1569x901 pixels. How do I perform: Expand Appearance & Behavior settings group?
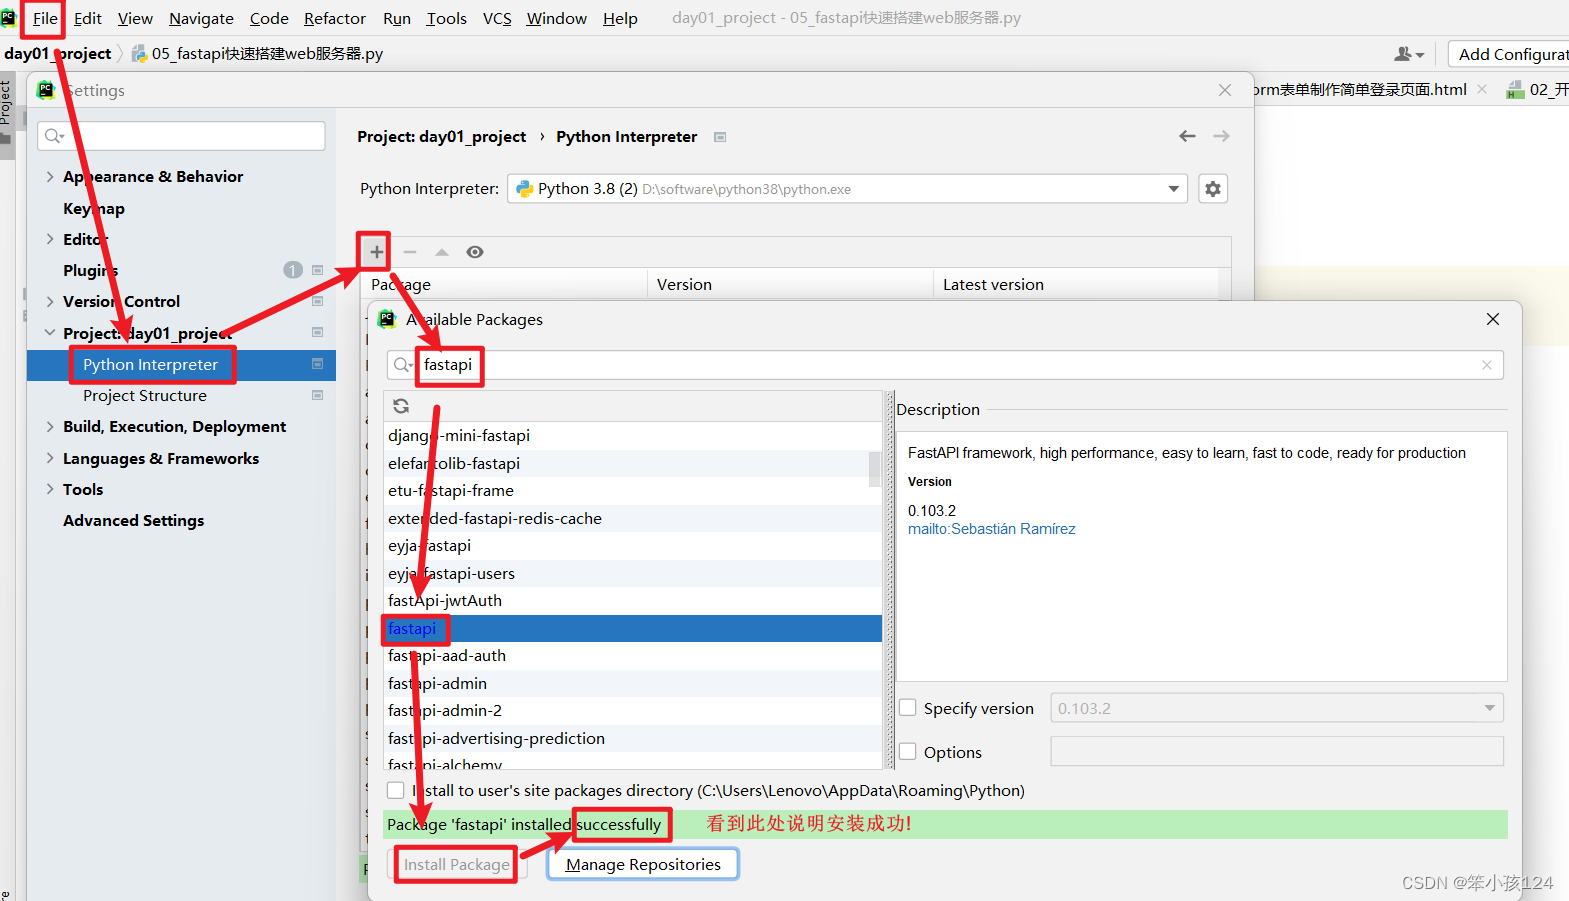(50, 176)
